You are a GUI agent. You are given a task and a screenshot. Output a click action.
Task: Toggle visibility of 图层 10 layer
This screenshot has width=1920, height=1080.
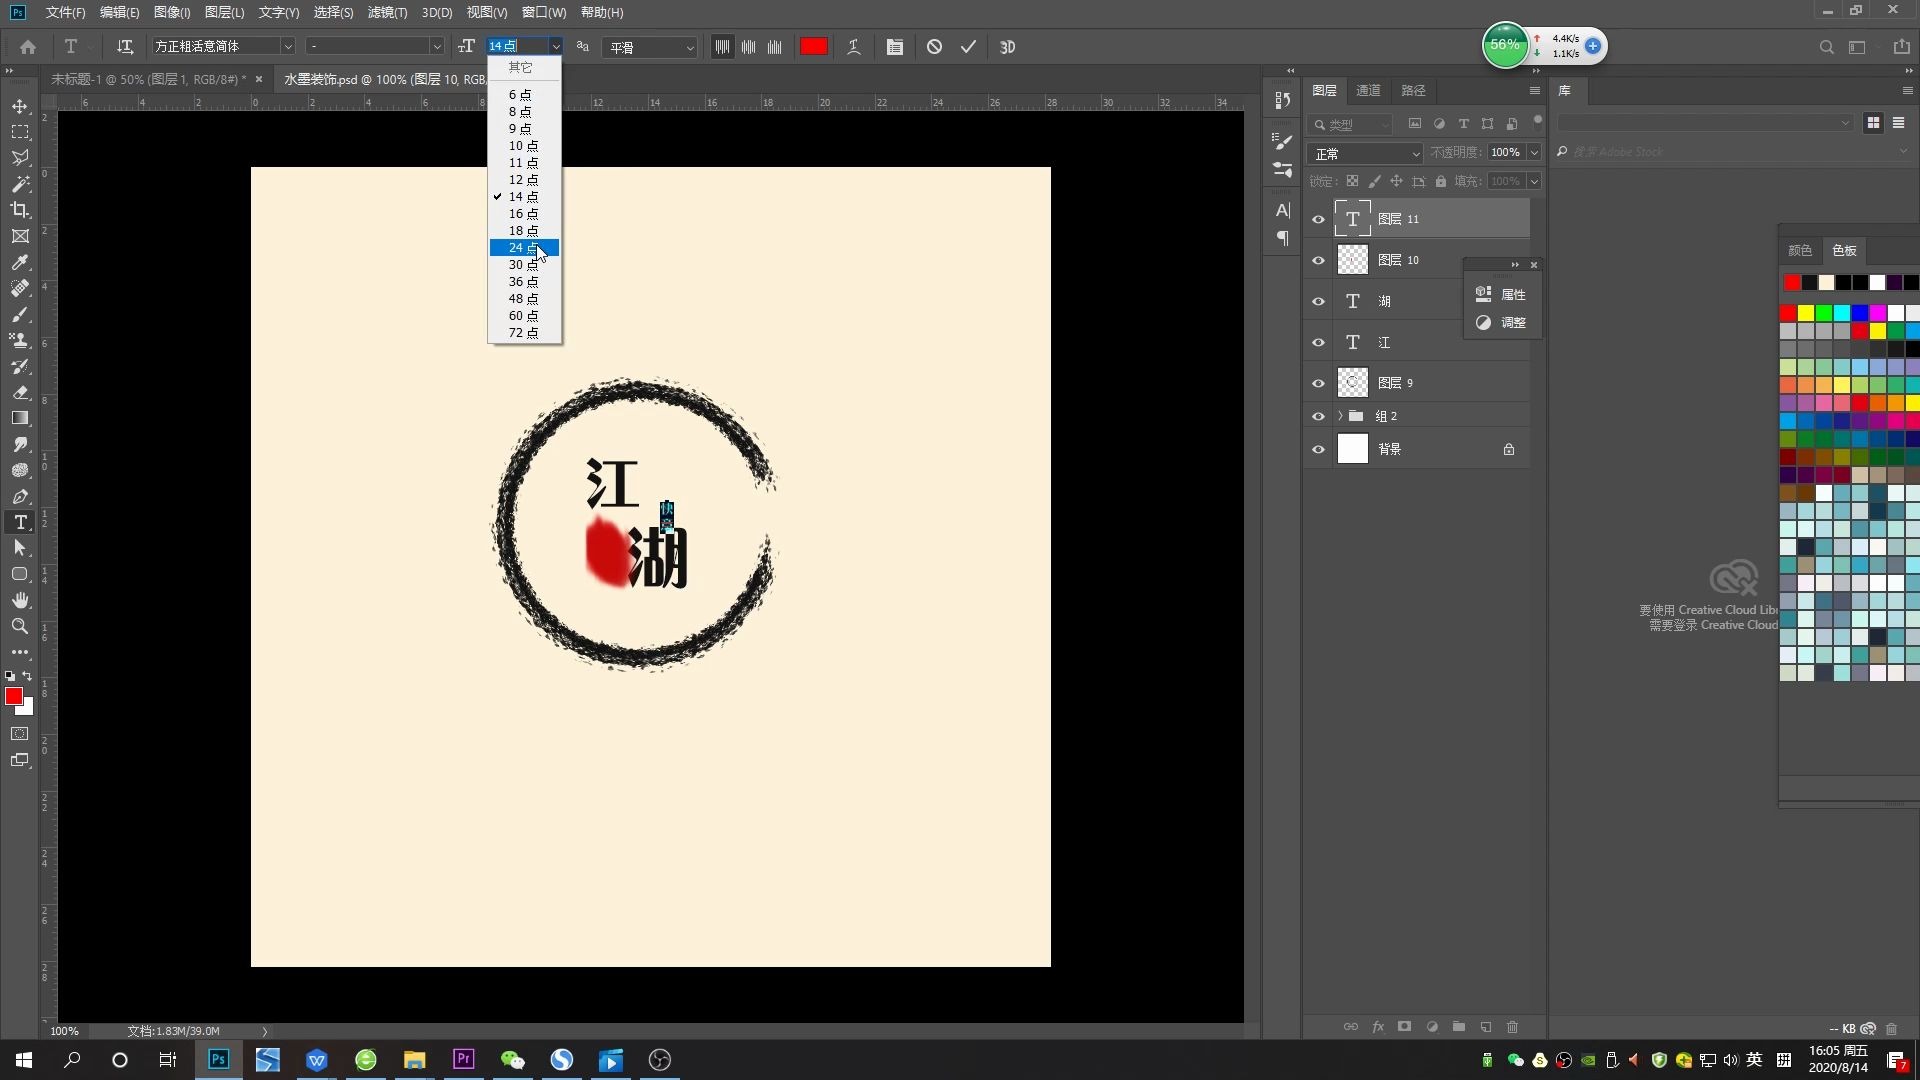1318,260
